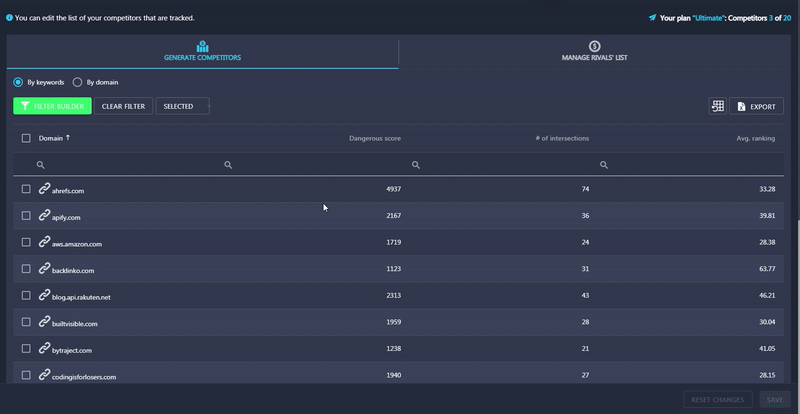Click the codingisforlosers.com domain text
This screenshot has height=414, width=800.
coord(84,377)
